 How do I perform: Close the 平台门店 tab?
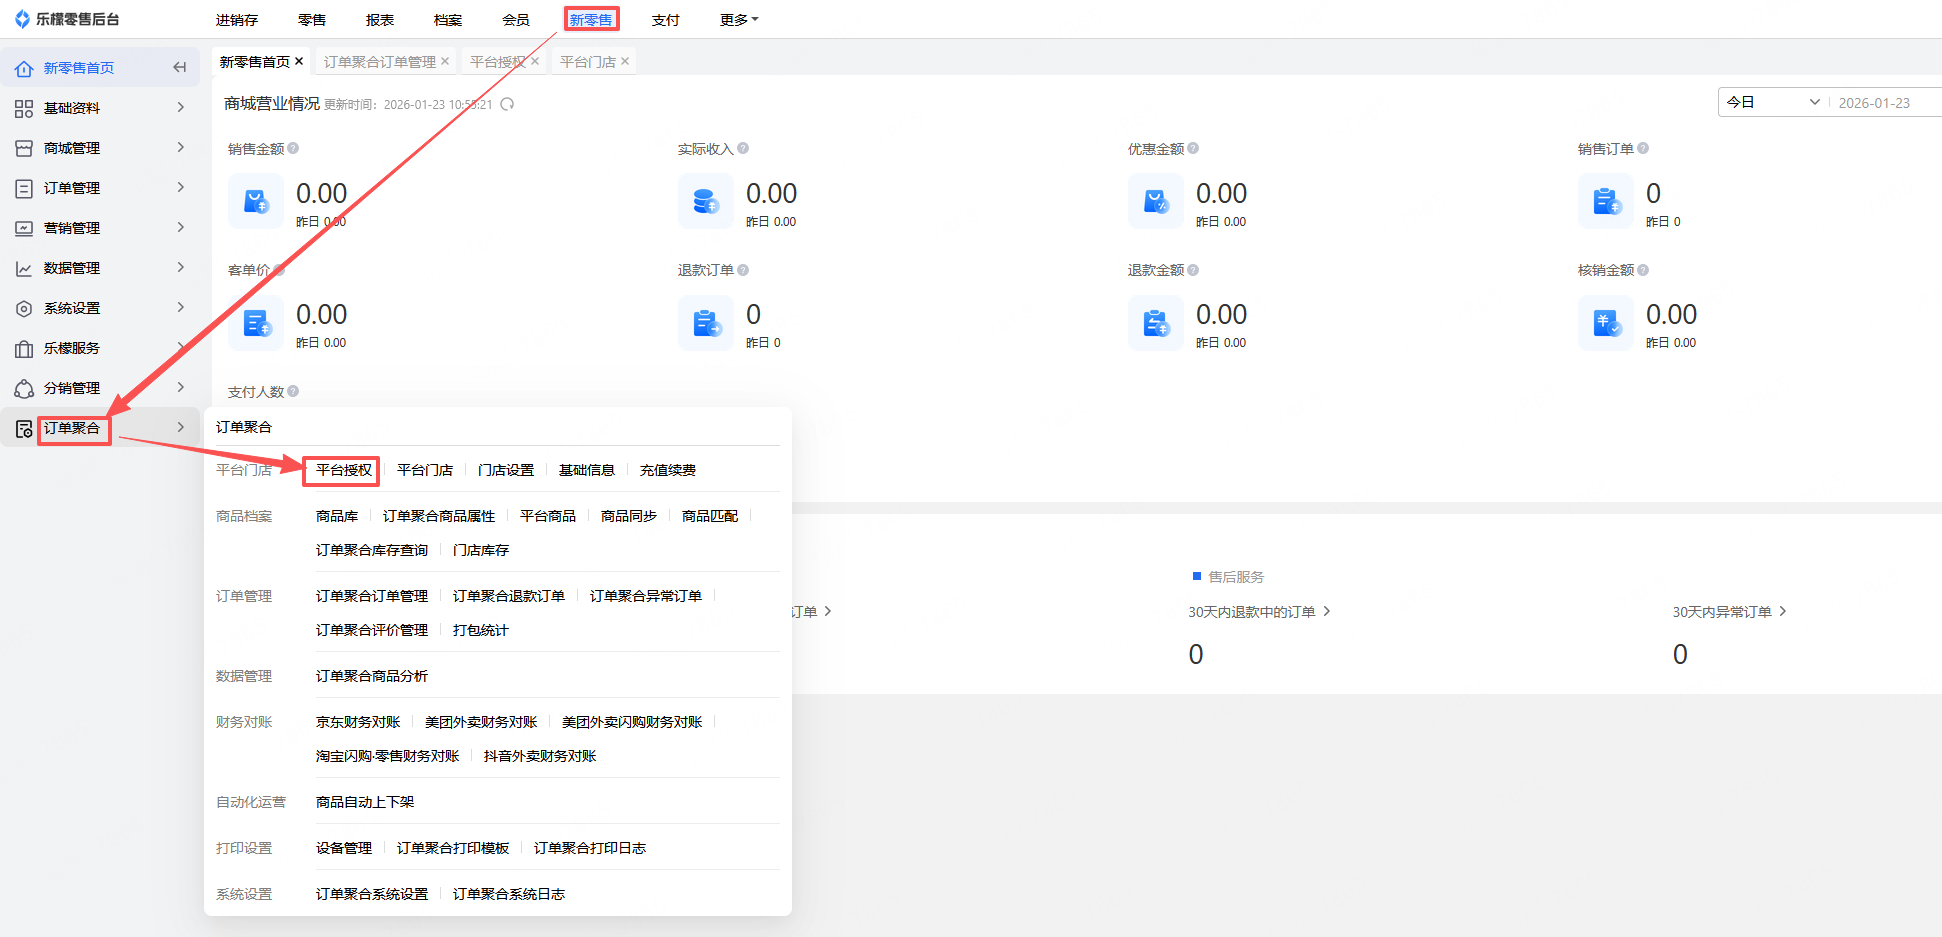pos(625,61)
